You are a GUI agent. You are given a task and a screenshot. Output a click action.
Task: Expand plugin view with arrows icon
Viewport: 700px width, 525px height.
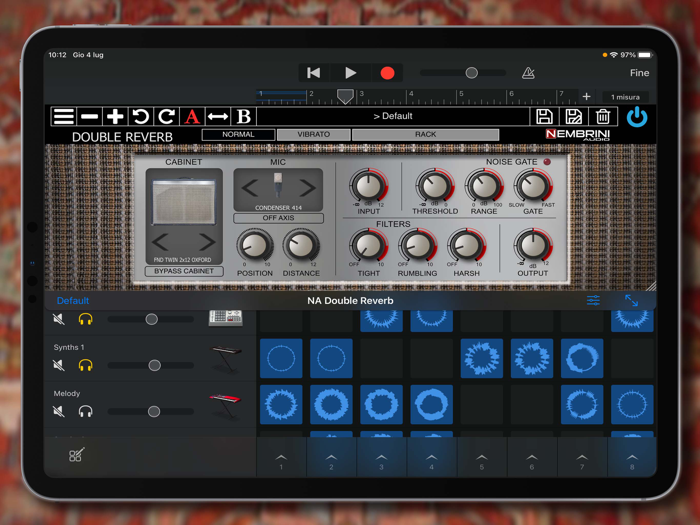pyautogui.click(x=631, y=300)
